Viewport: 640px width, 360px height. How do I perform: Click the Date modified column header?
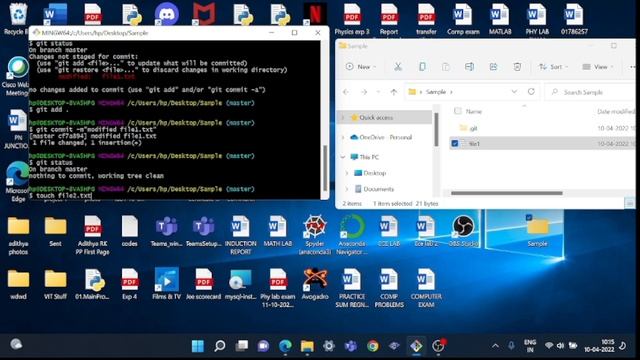pos(616,111)
